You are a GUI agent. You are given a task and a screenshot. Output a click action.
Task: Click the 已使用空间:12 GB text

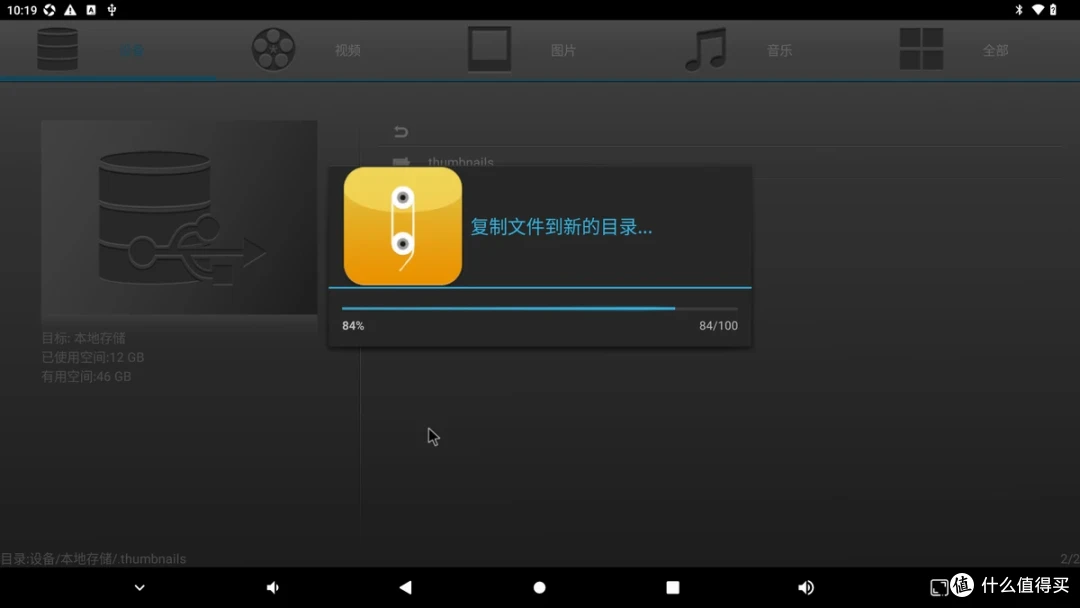click(92, 357)
